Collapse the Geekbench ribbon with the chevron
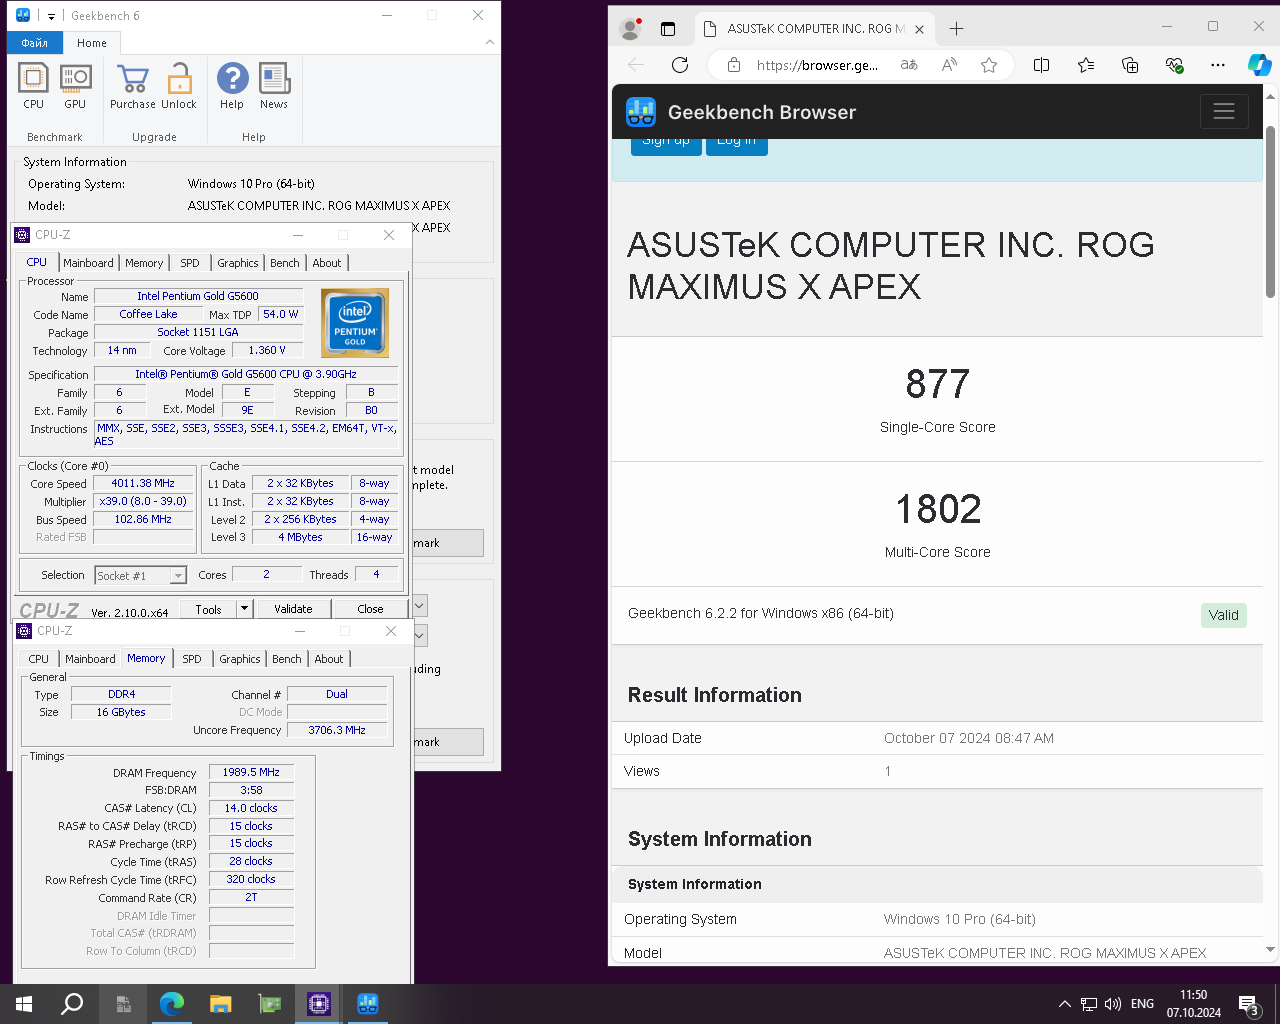 click(489, 42)
